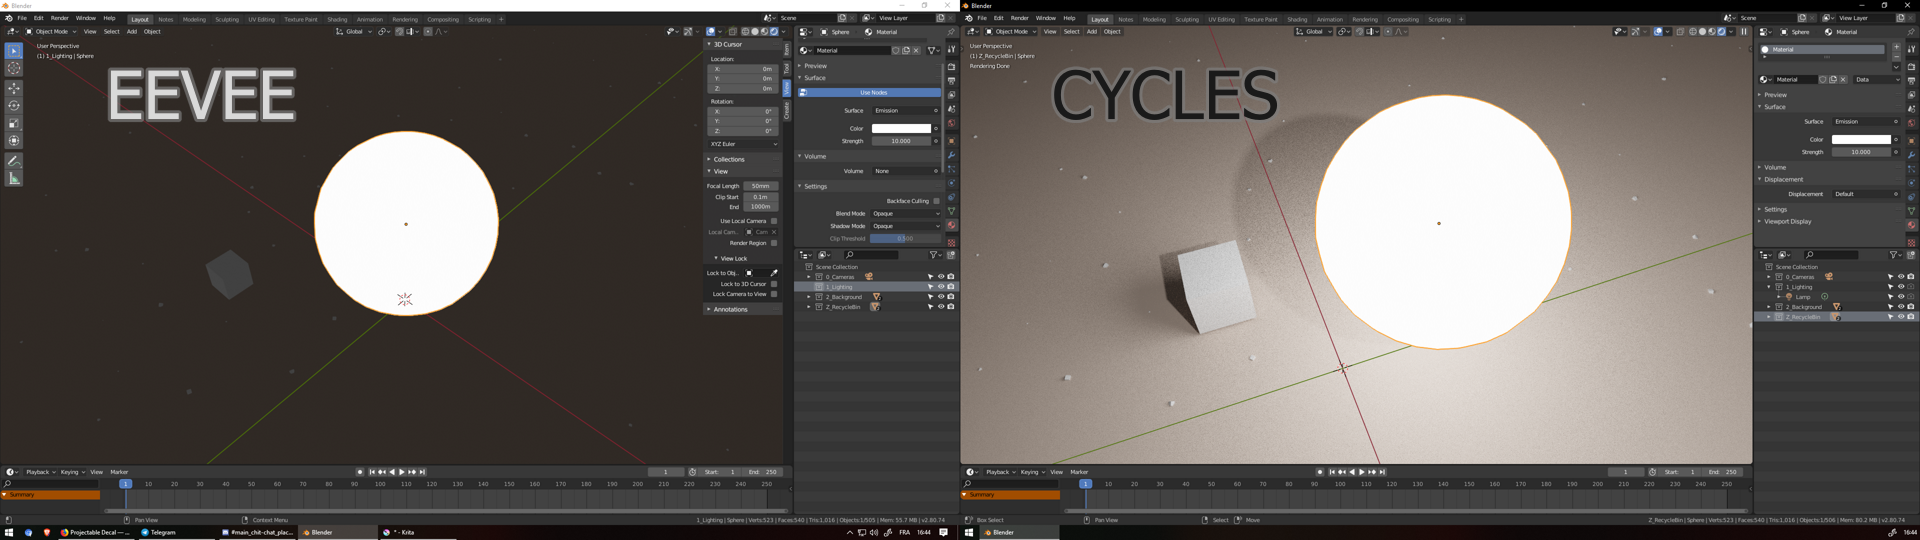Image resolution: width=1920 pixels, height=540 pixels.
Task: Play the animation in the CYCLES timeline
Action: (x=1362, y=472)
